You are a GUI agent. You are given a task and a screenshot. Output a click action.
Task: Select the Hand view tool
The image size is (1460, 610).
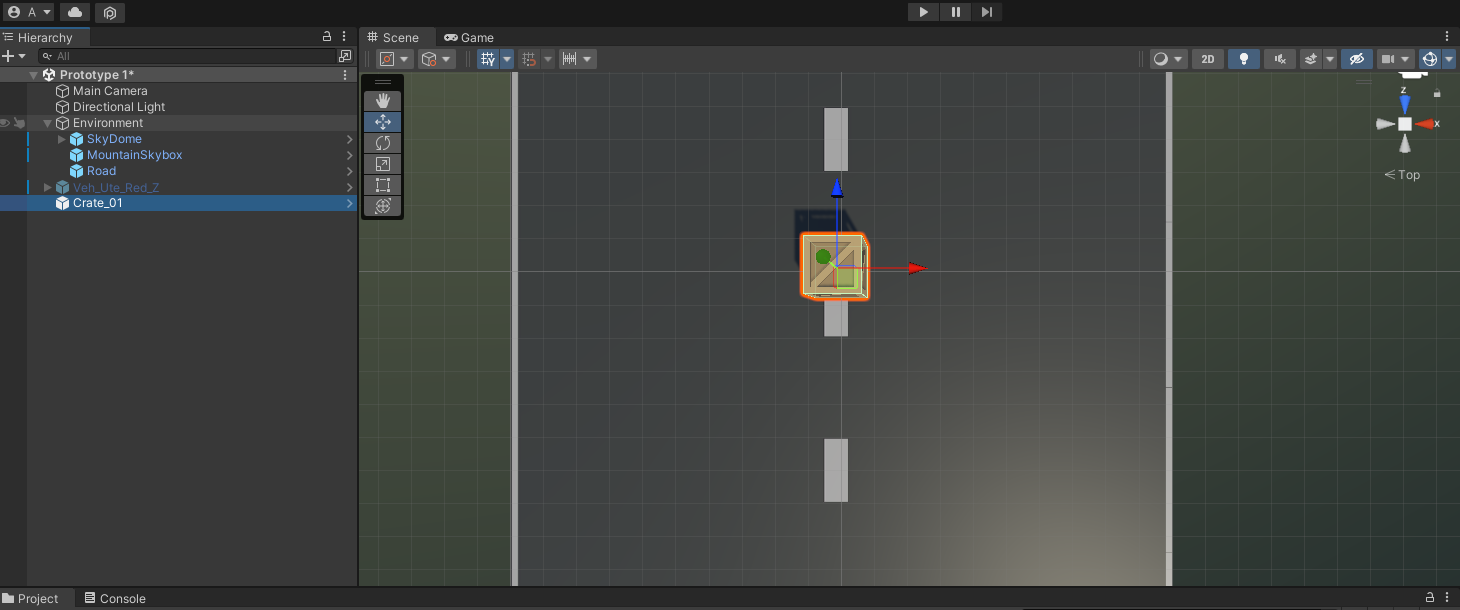(x=382, y=101)
